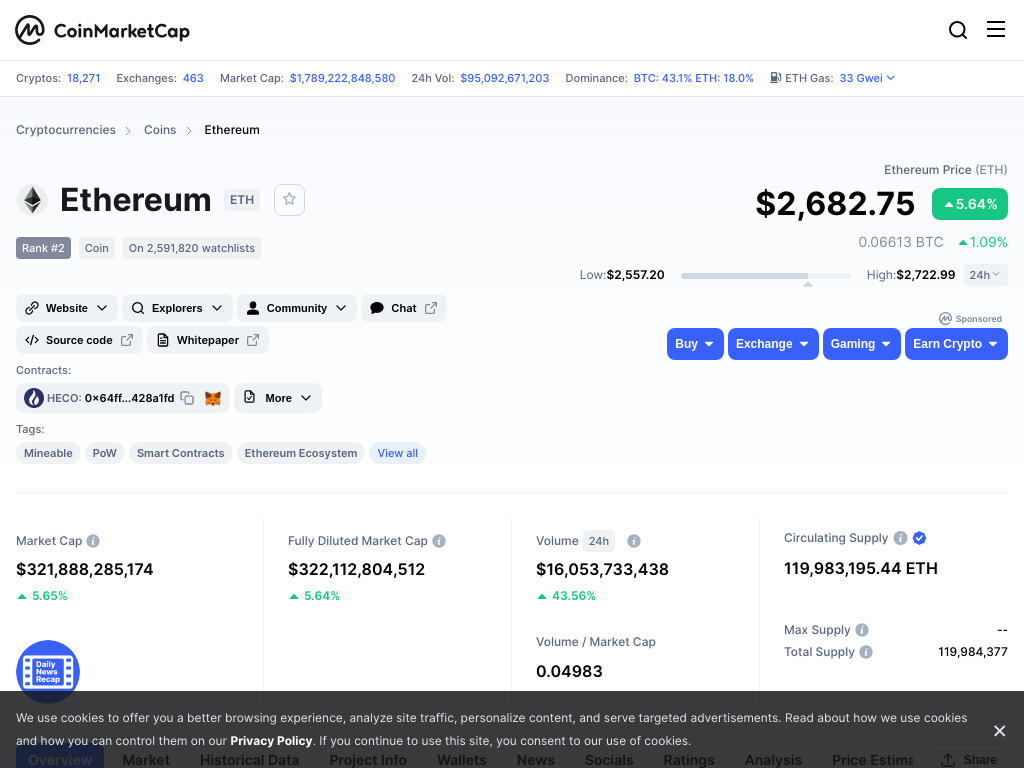Click the Rank #2 badge
The image size is (1024, 768).
coord(43,248)
